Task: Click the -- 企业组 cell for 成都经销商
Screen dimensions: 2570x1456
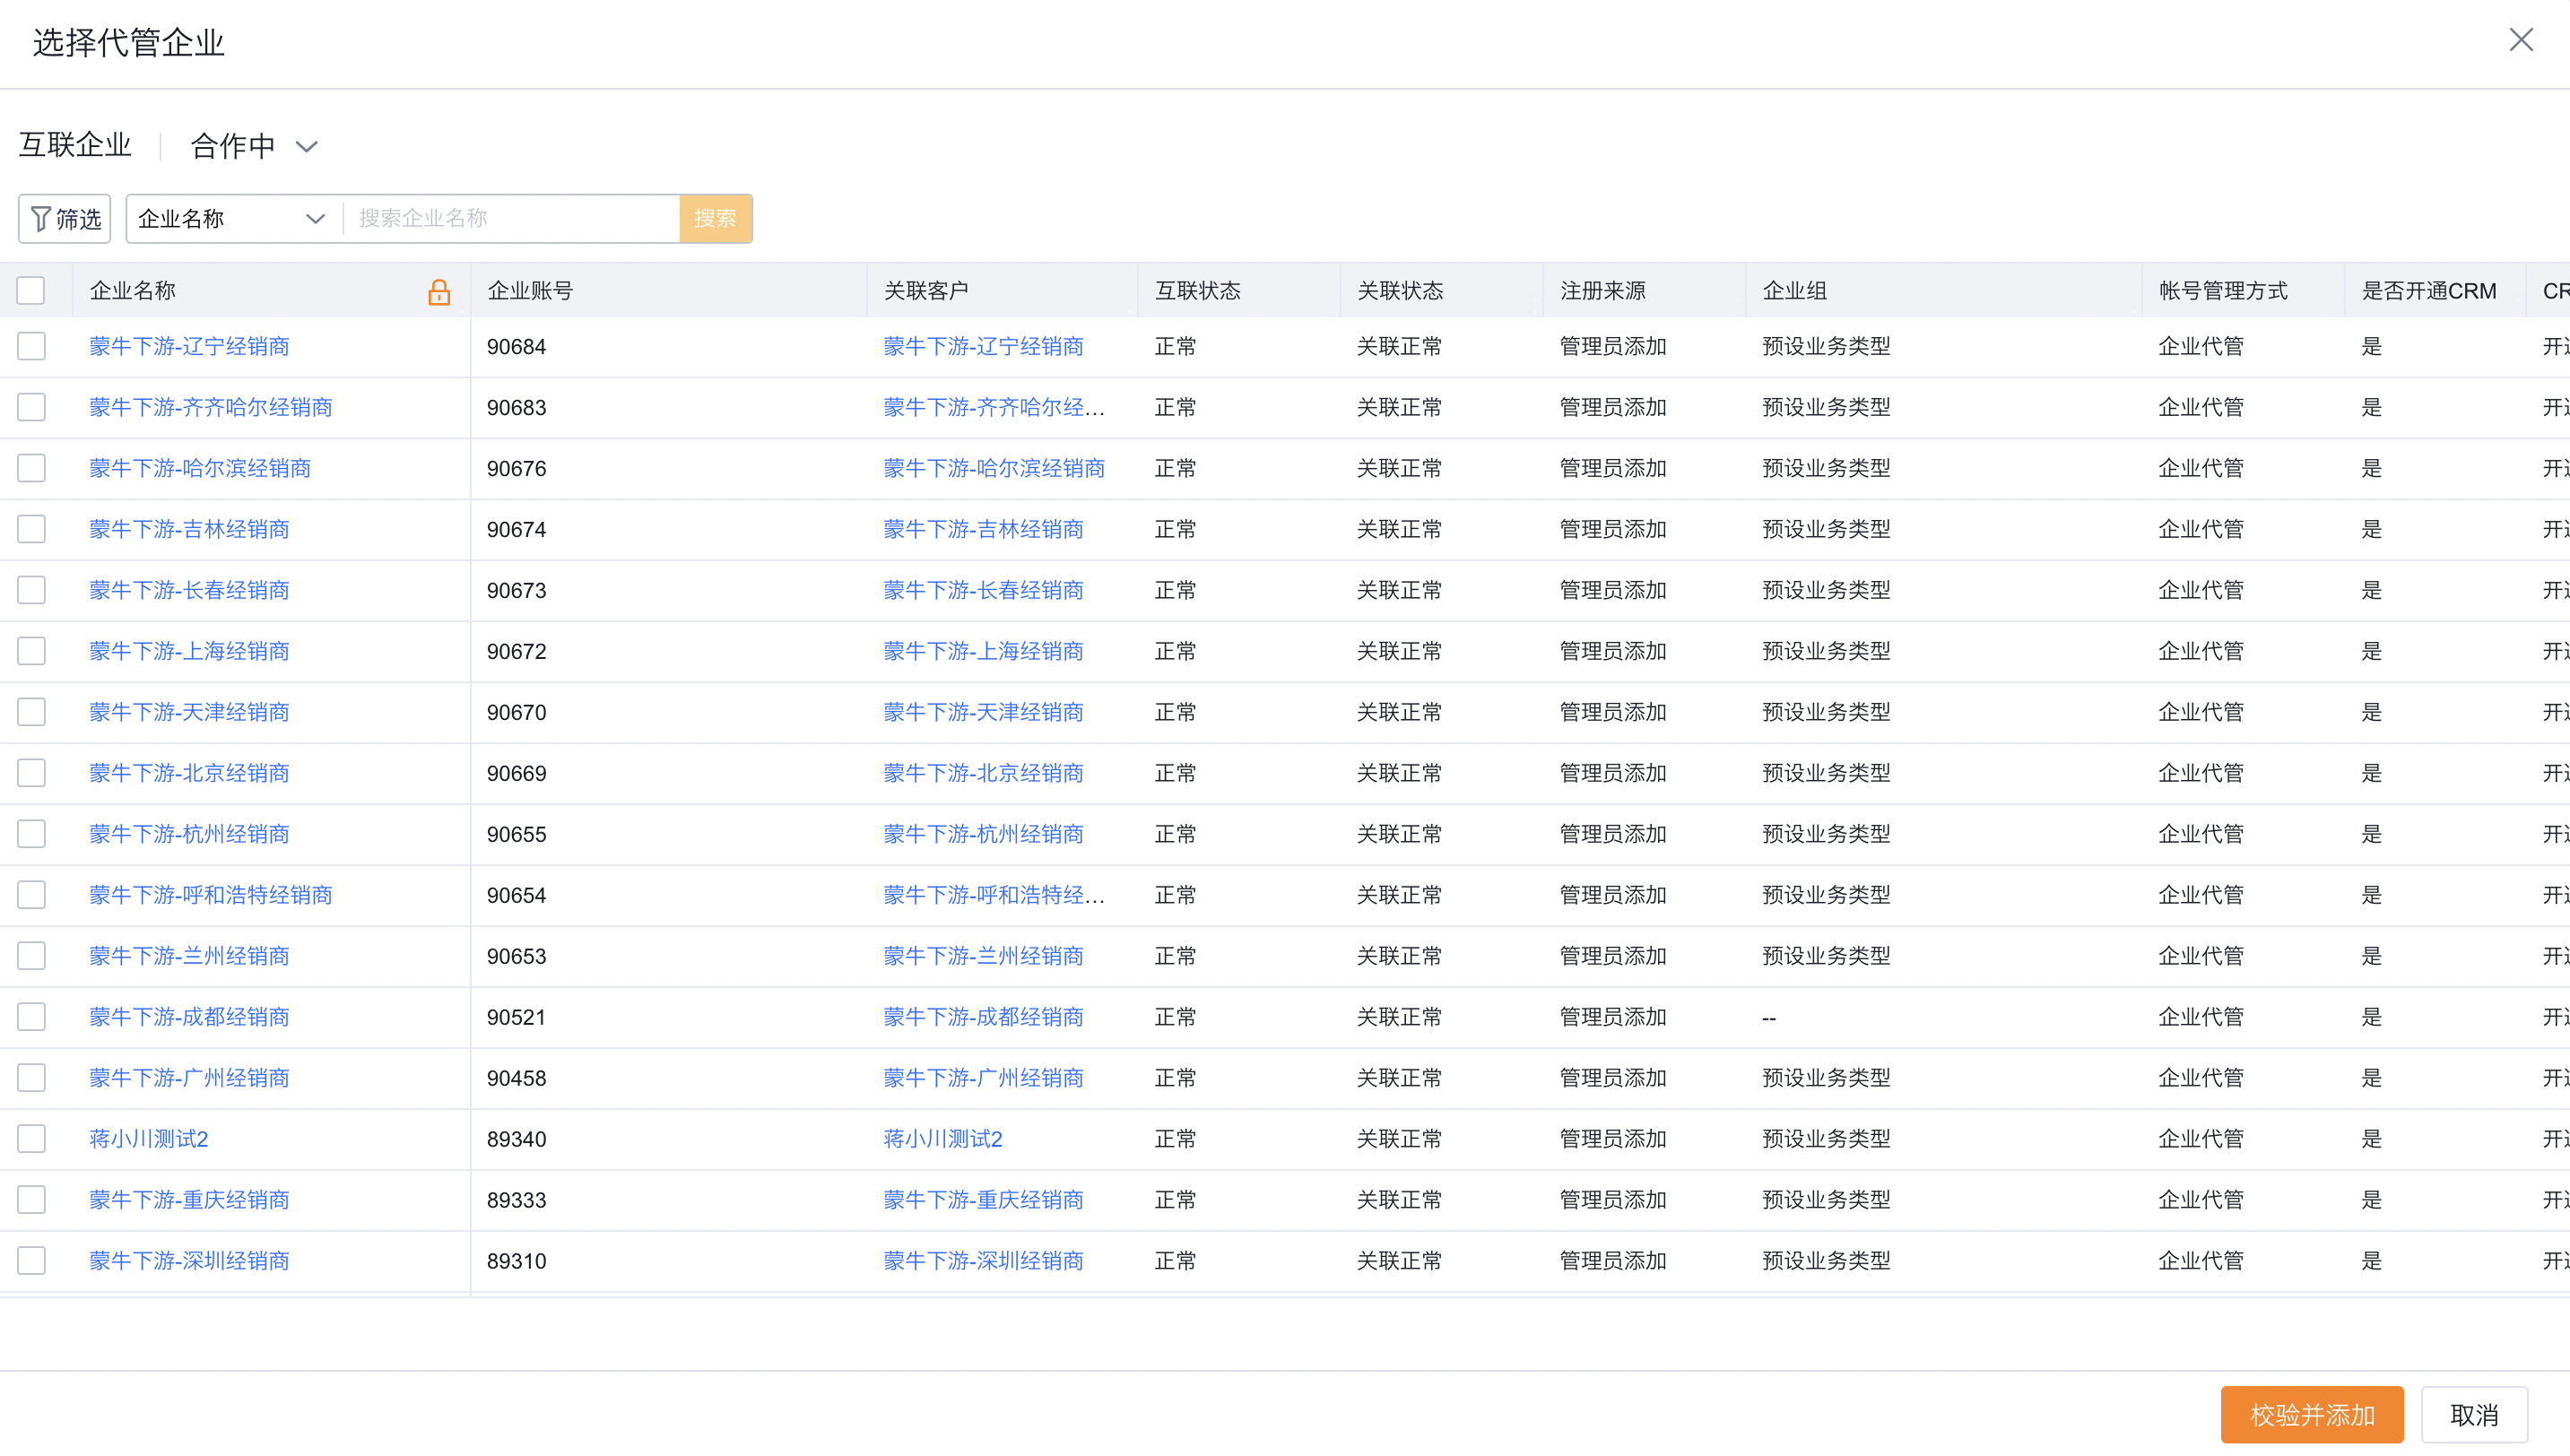Action: tap(1769, 1018)
